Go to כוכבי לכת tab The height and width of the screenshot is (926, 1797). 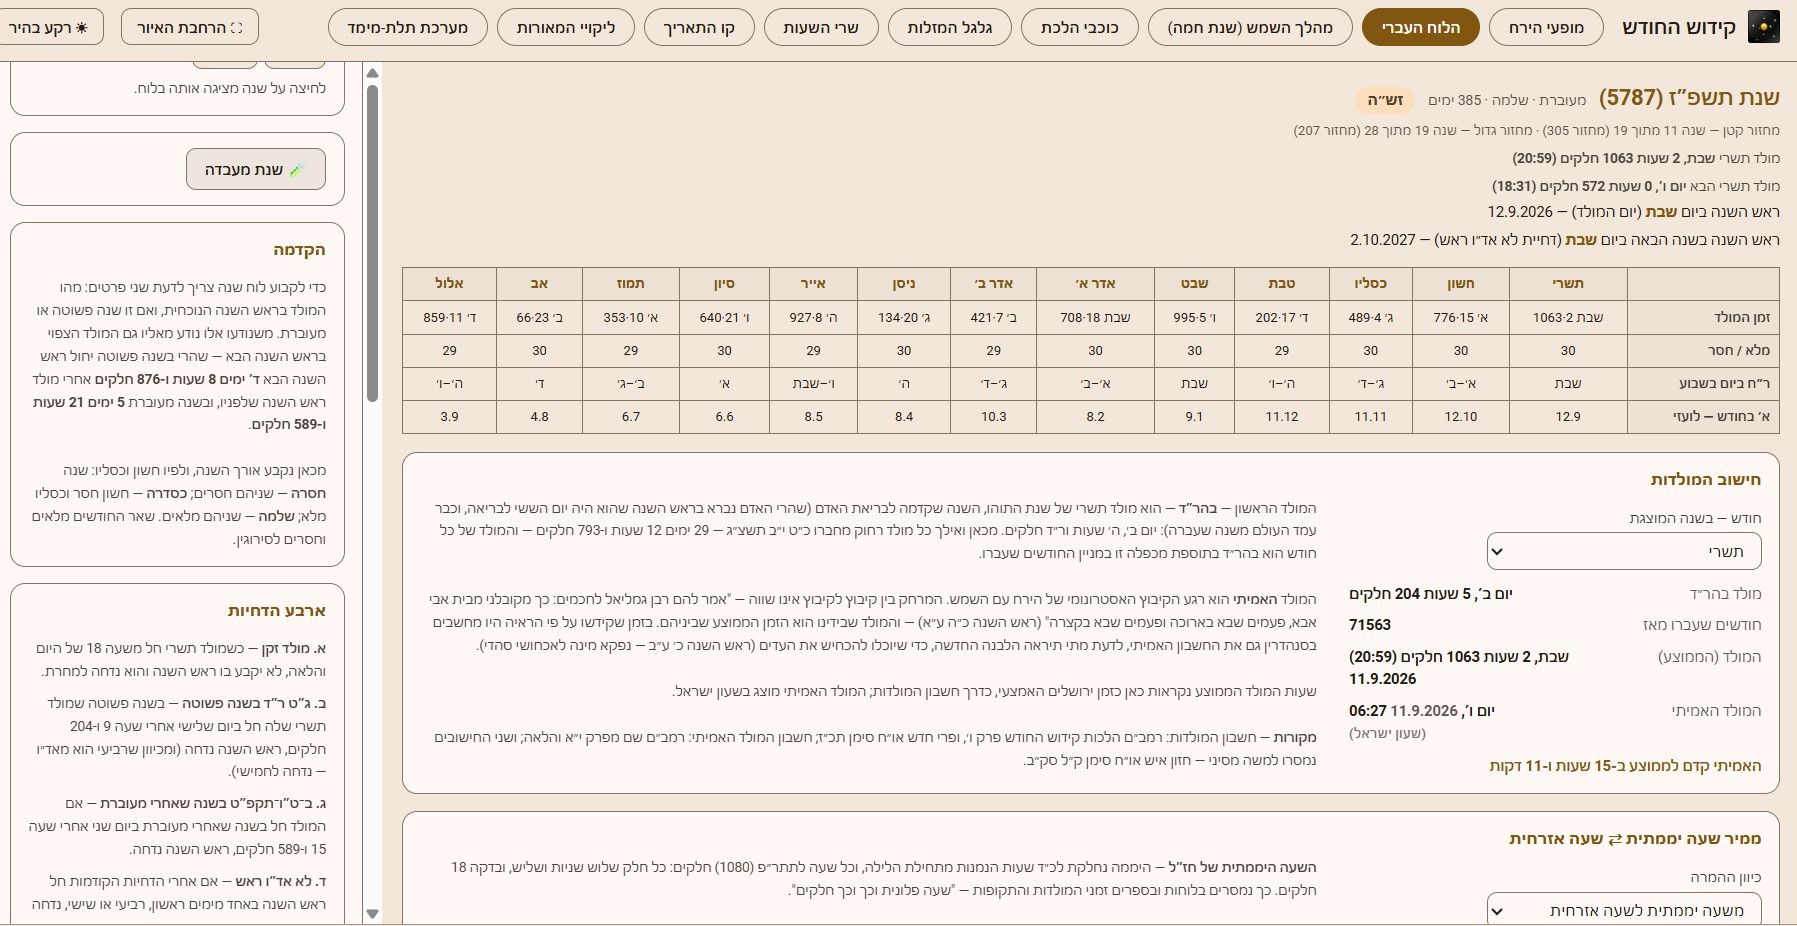pos(1080,28)
